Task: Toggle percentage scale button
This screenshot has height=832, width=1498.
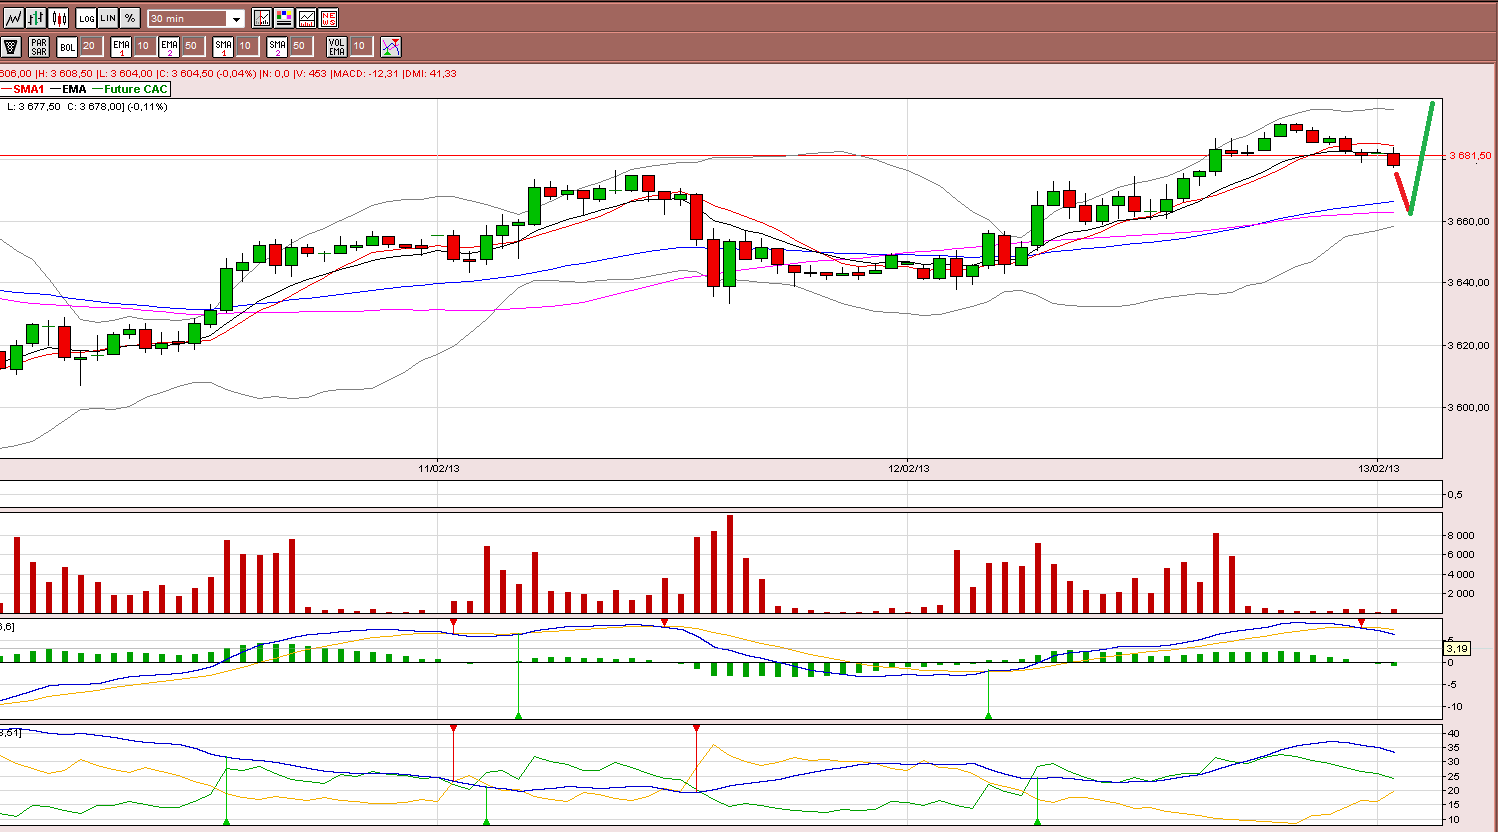Action: 130,18
